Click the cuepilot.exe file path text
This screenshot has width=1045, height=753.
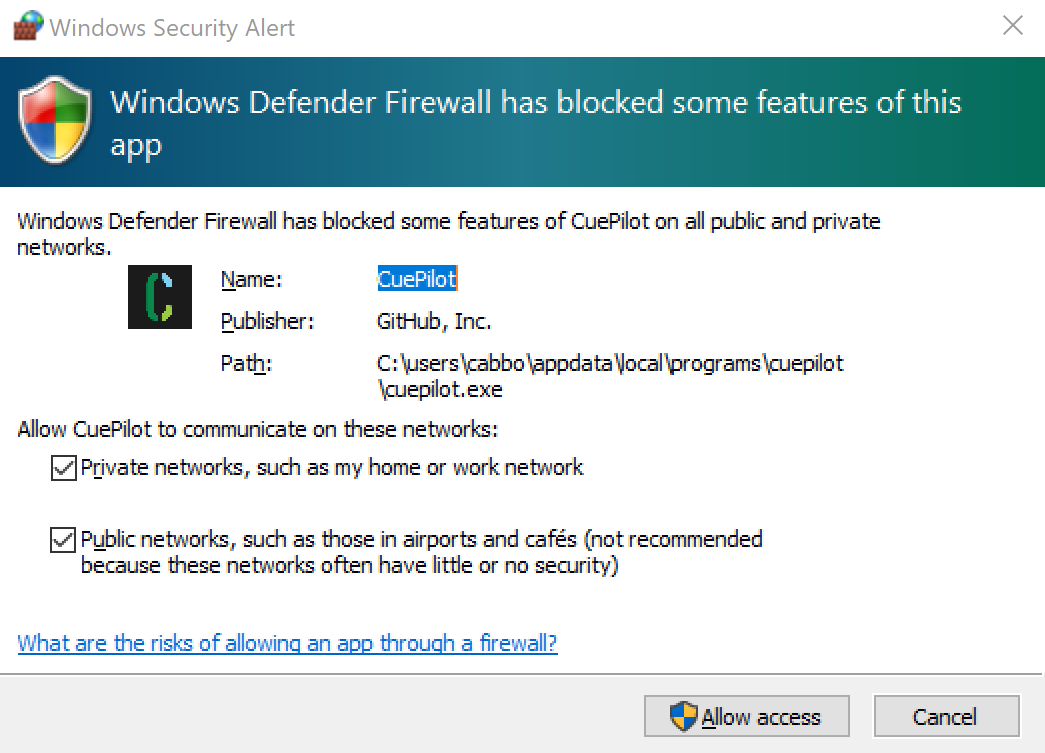tap(610, 374)
